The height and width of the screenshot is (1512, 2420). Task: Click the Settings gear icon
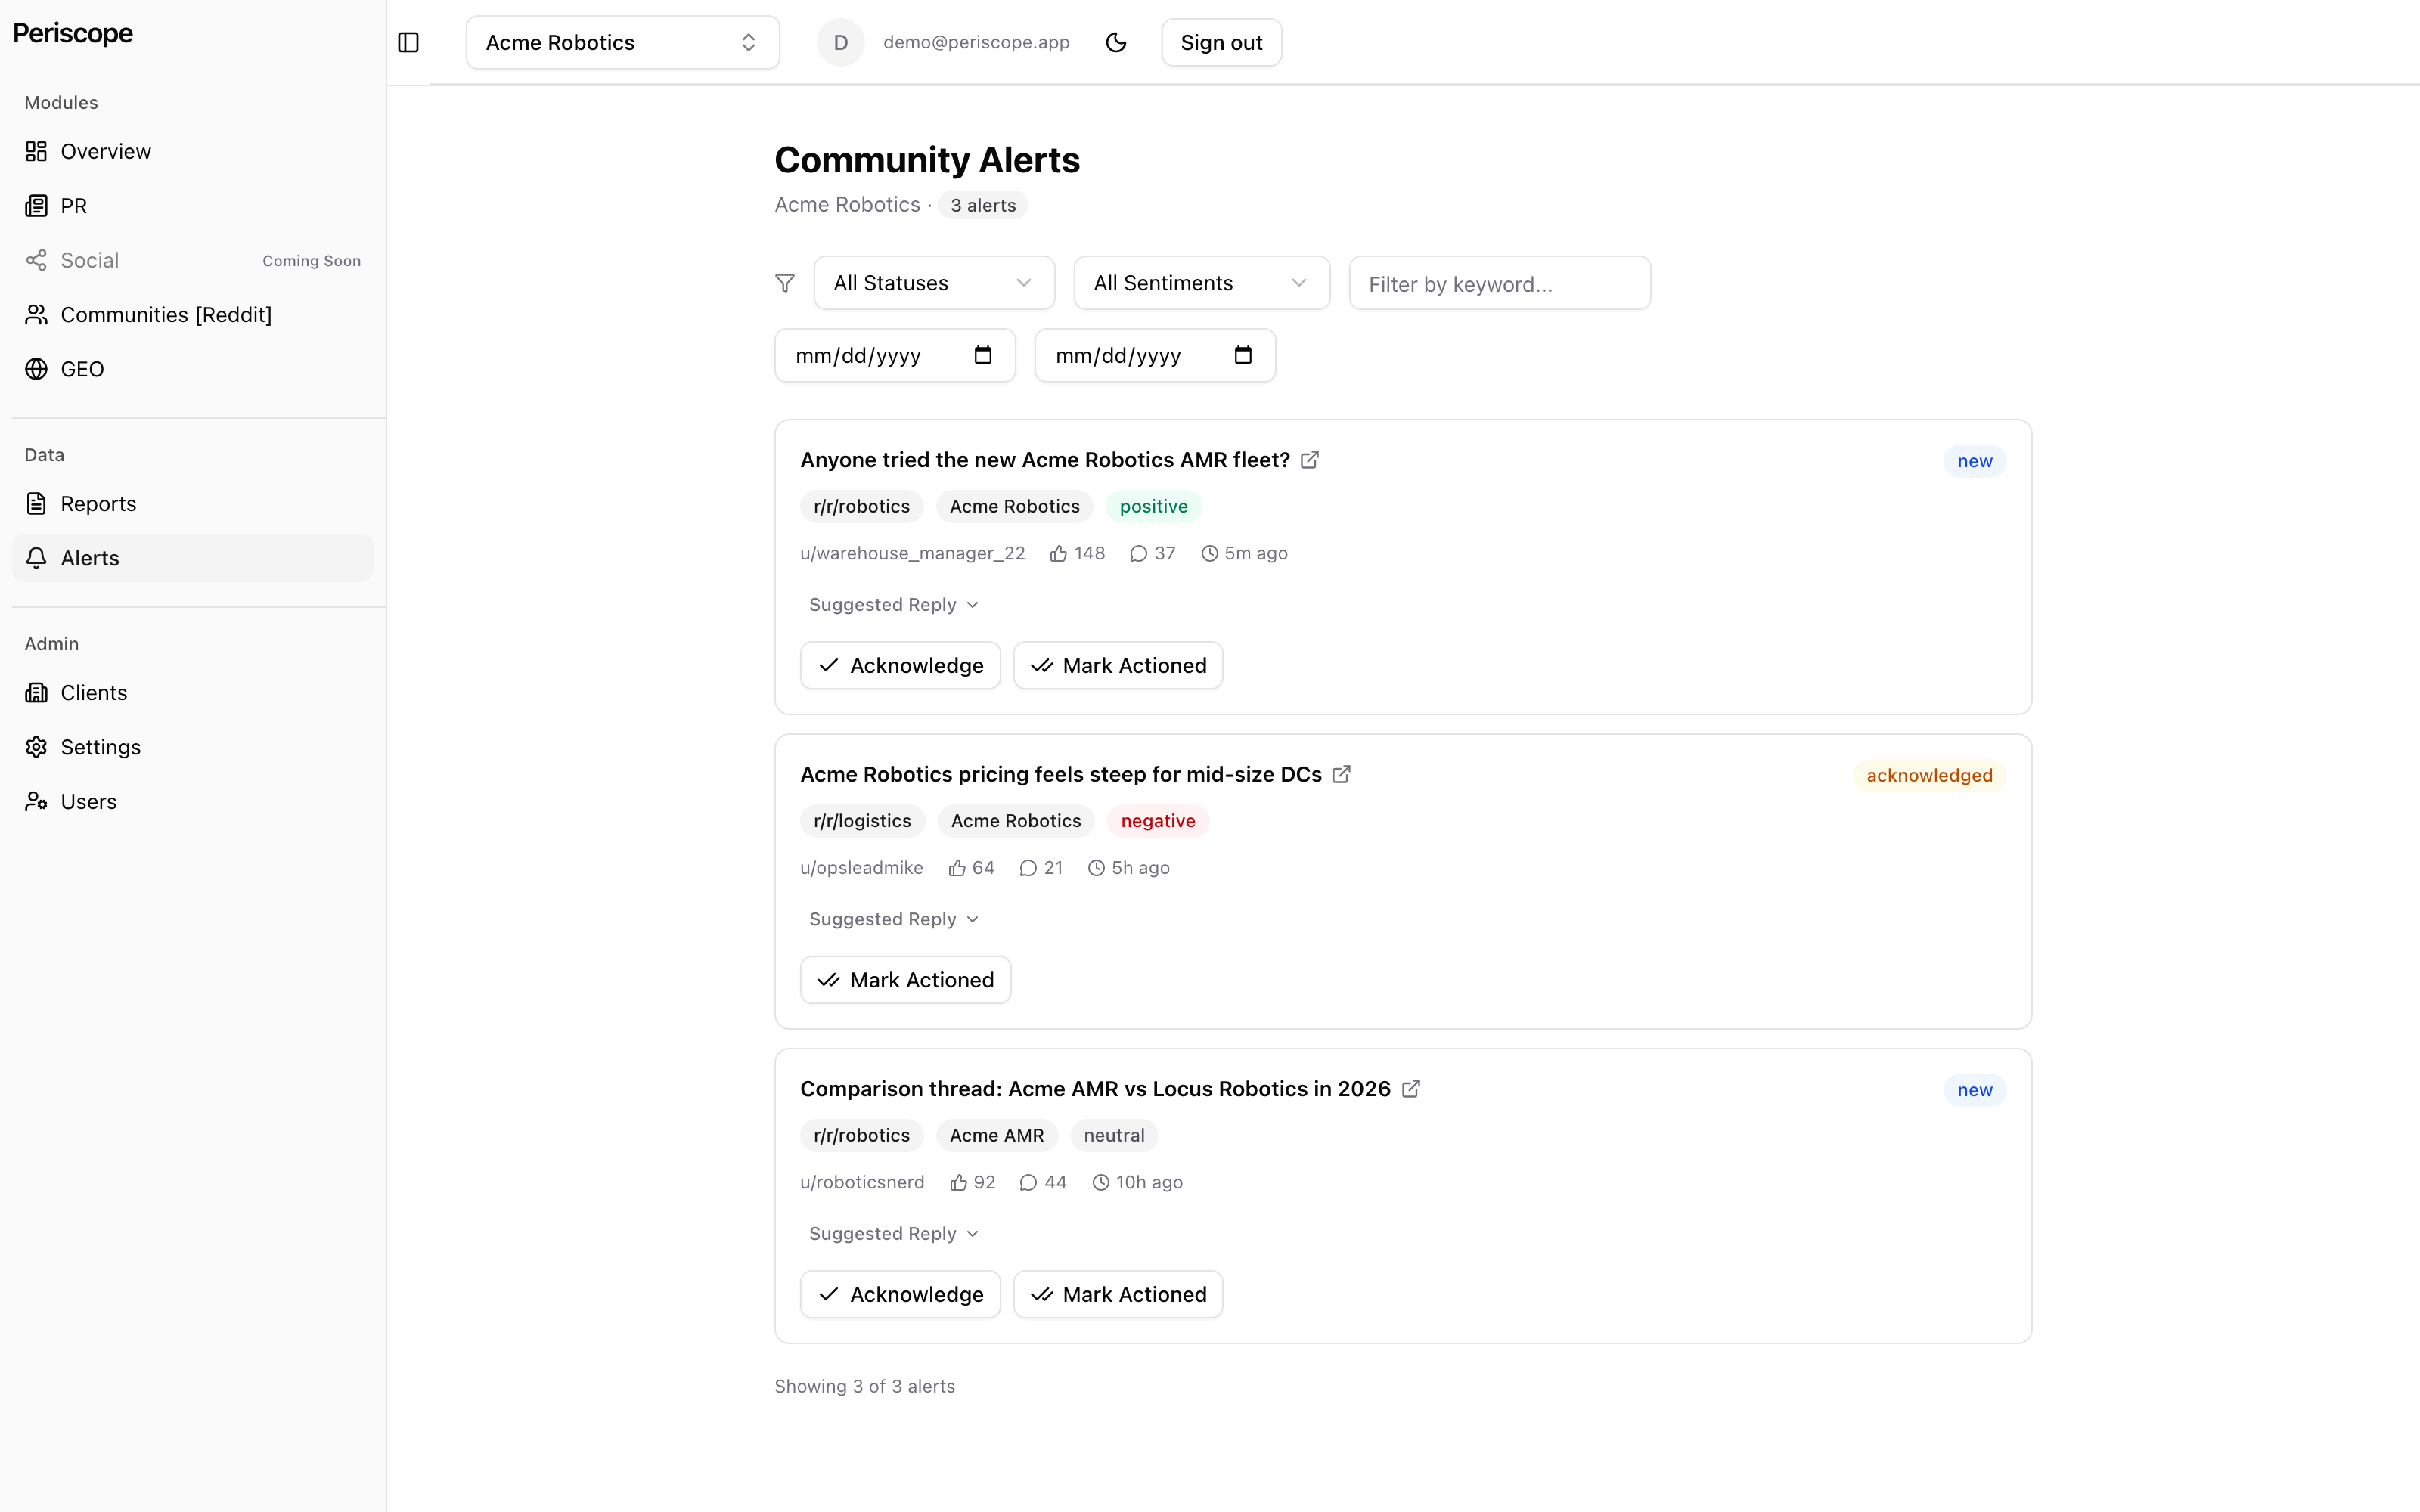[36, 747]
